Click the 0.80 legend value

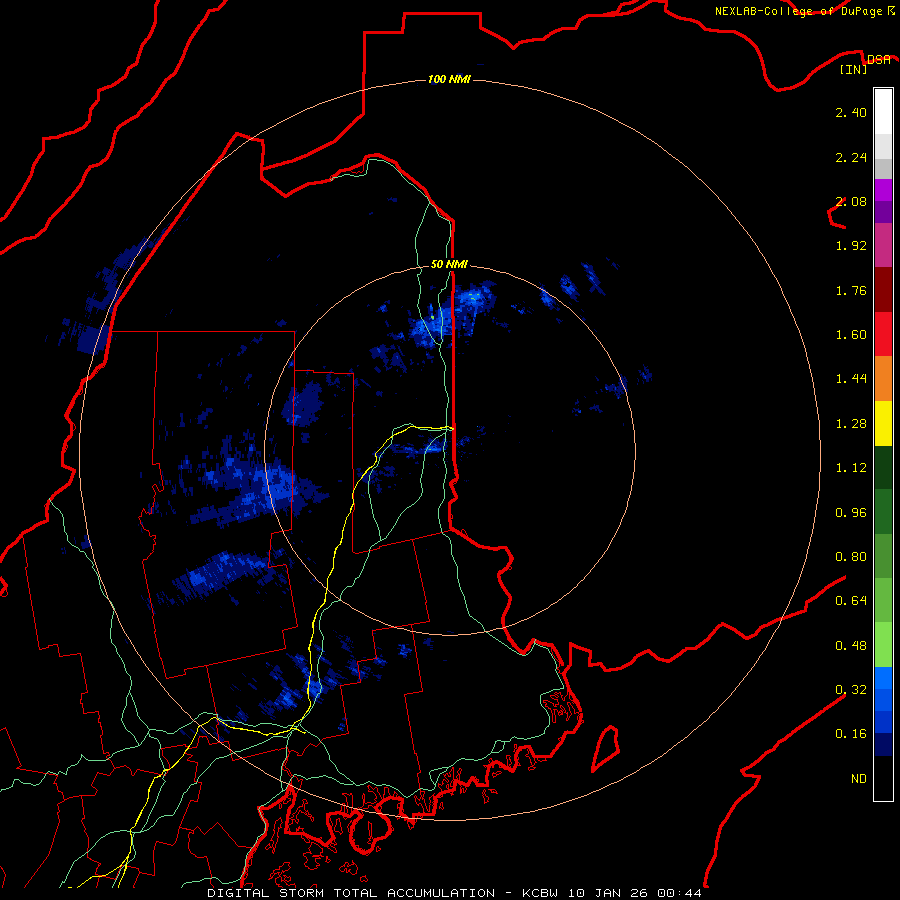(851, 557)
